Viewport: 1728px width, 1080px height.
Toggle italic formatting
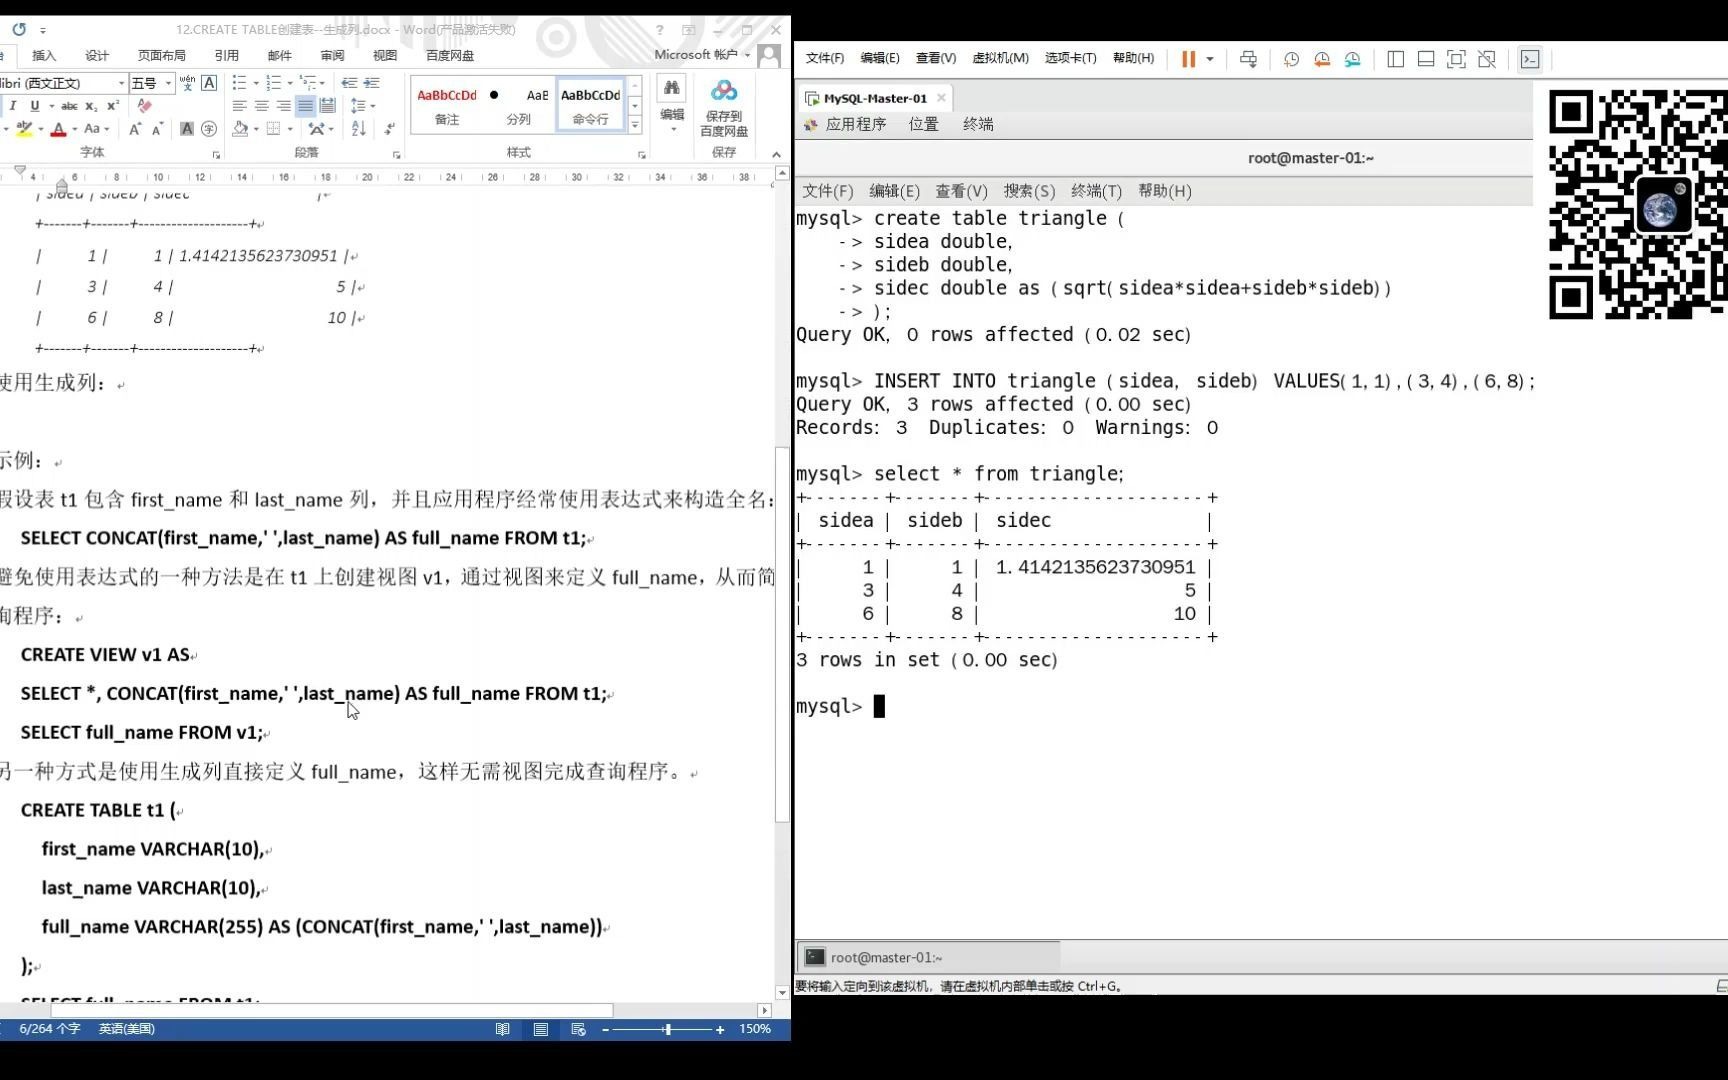coord(13,106)
